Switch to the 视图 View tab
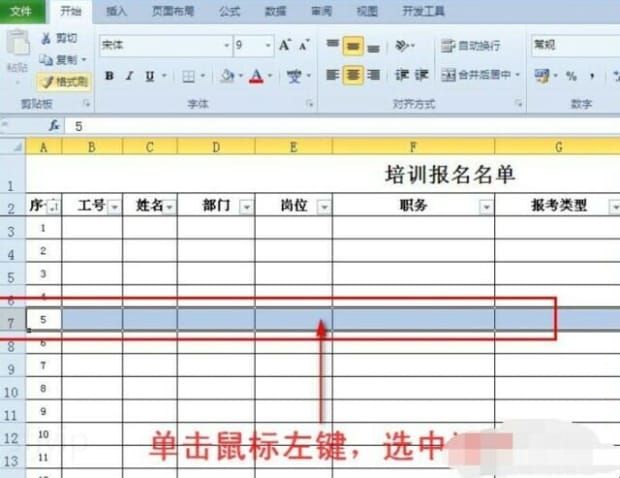The image size is (620, 478). [x=367, y=11]
